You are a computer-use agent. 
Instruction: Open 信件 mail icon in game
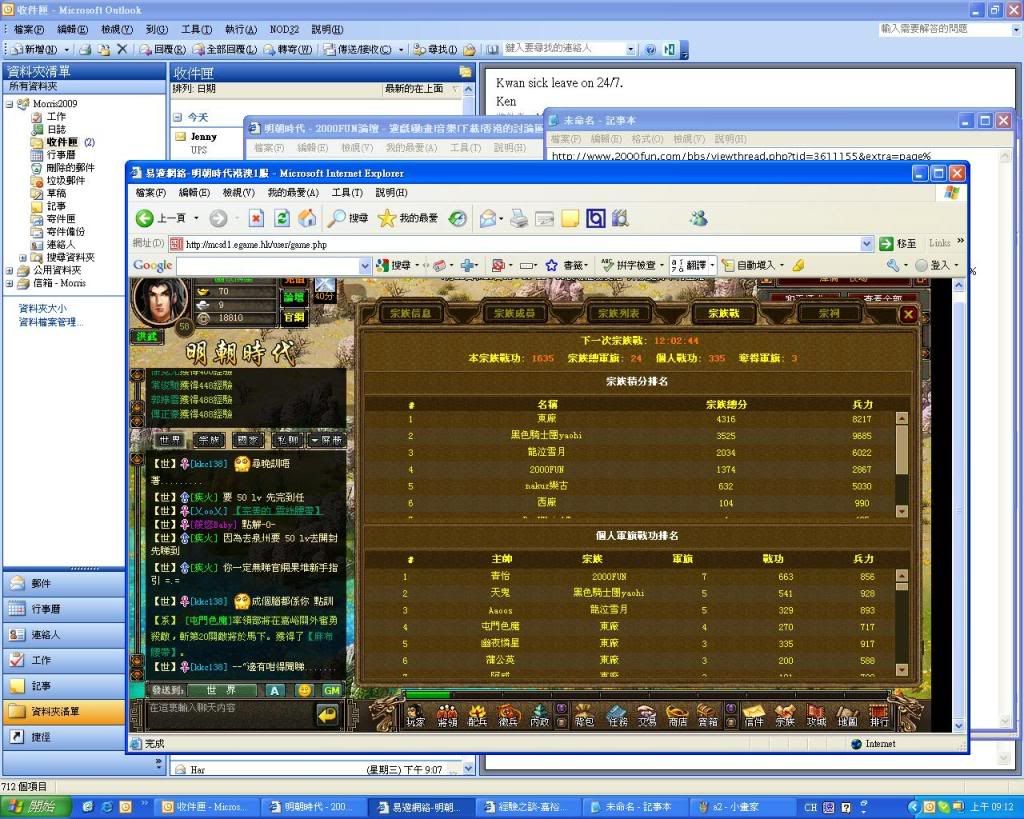(x=754, y=716)
